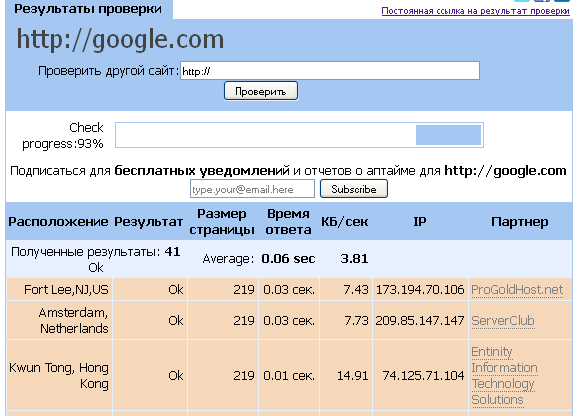Screen dimensions: 579x416
Task: Select the Расположение column header
Action: point(58,222)
